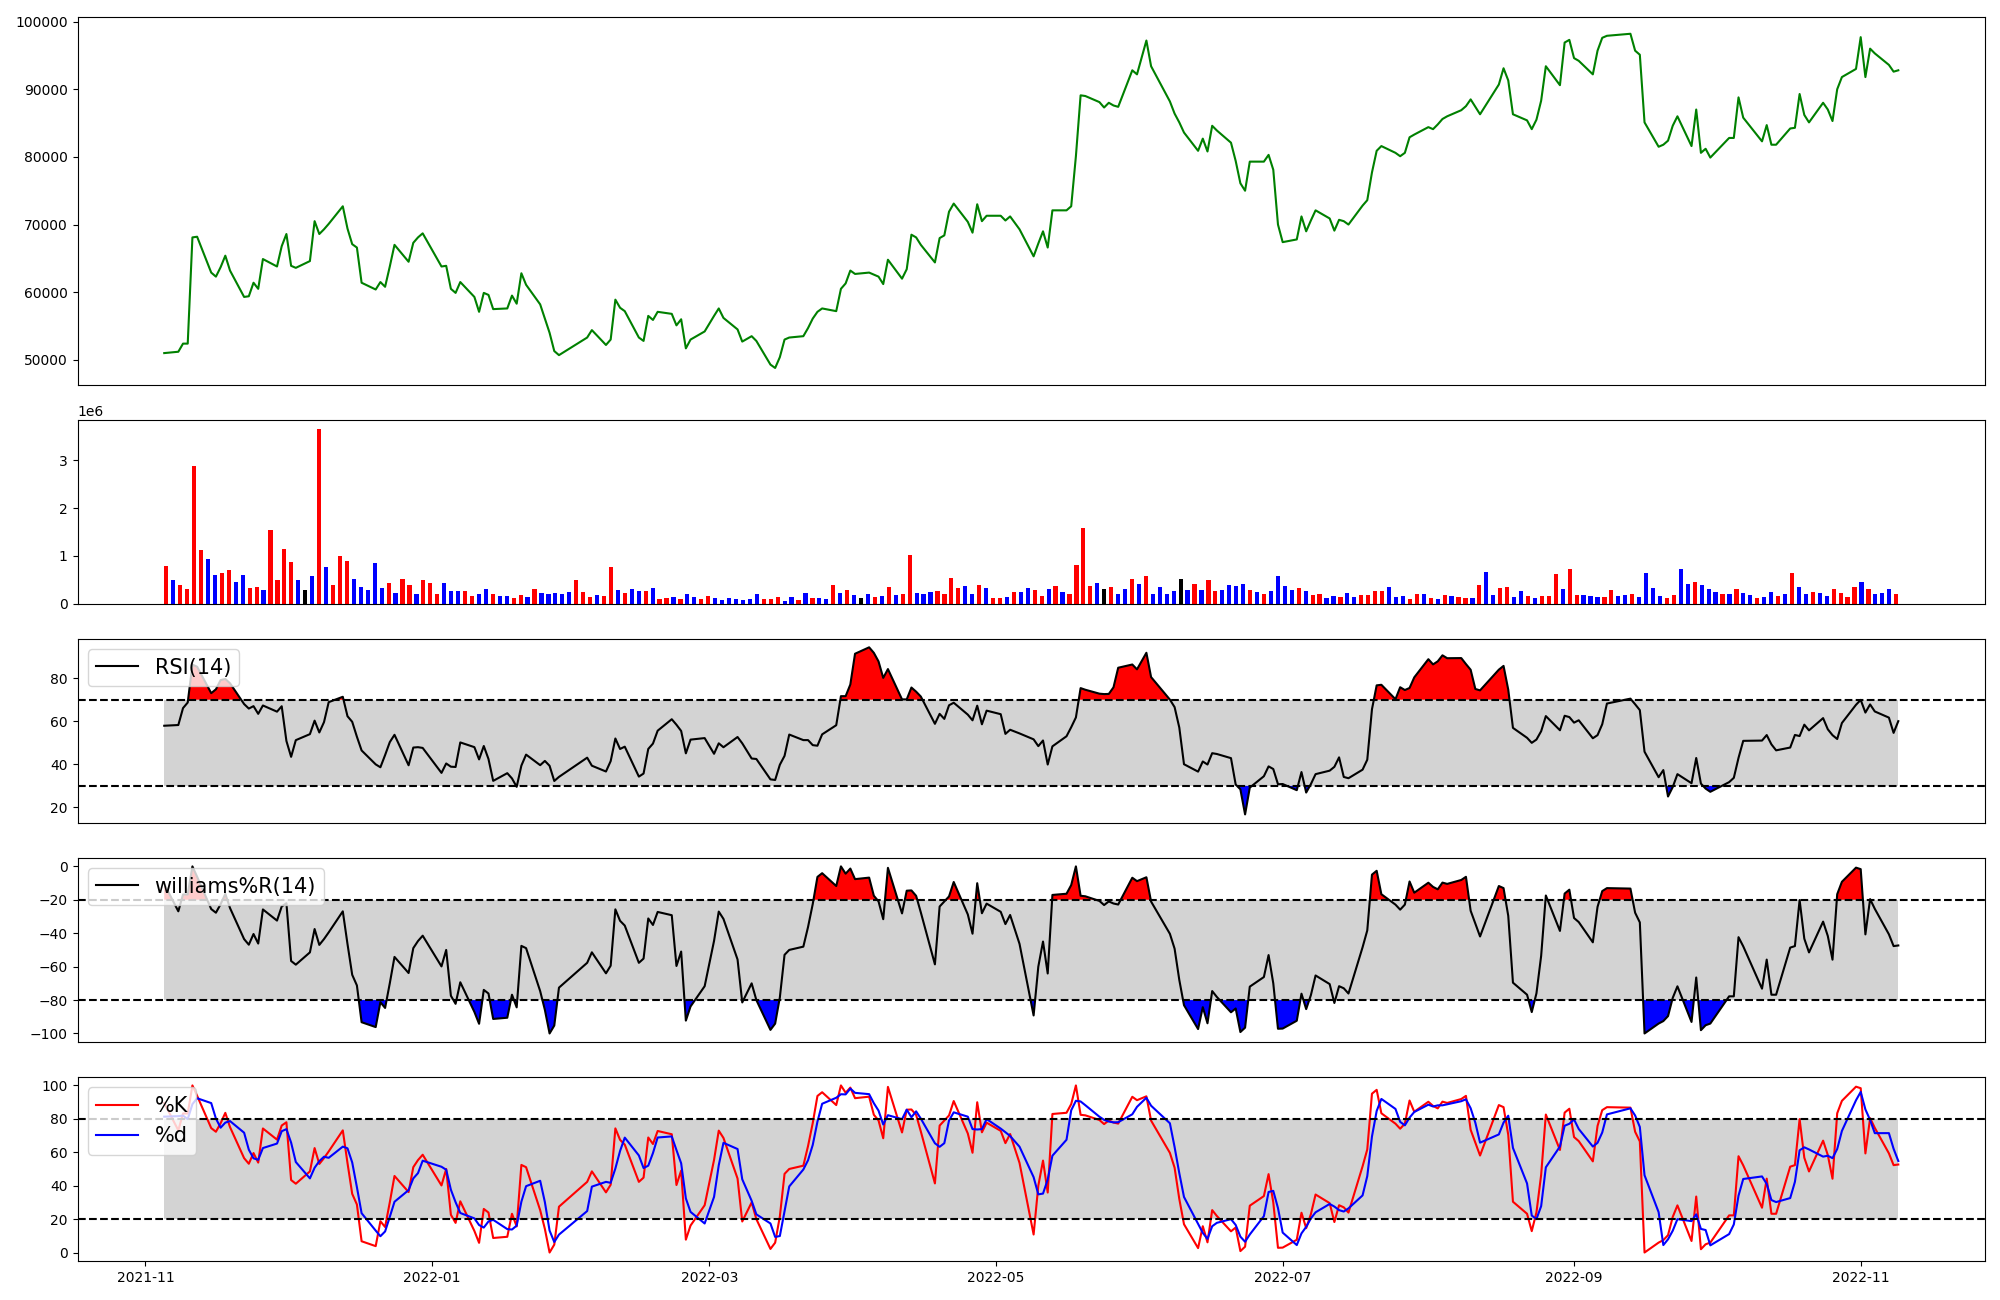Click the 50000 price axis tick label

click(x=45, y=360)
